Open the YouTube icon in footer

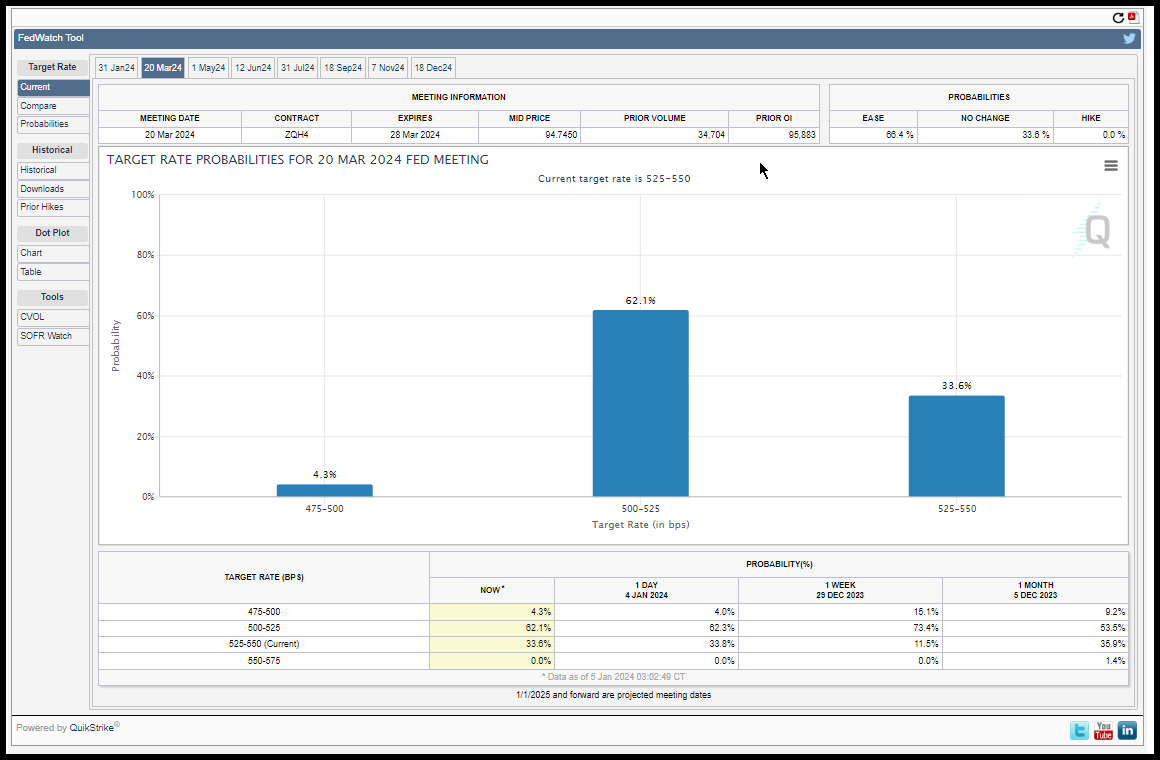tap(1103, 730)
